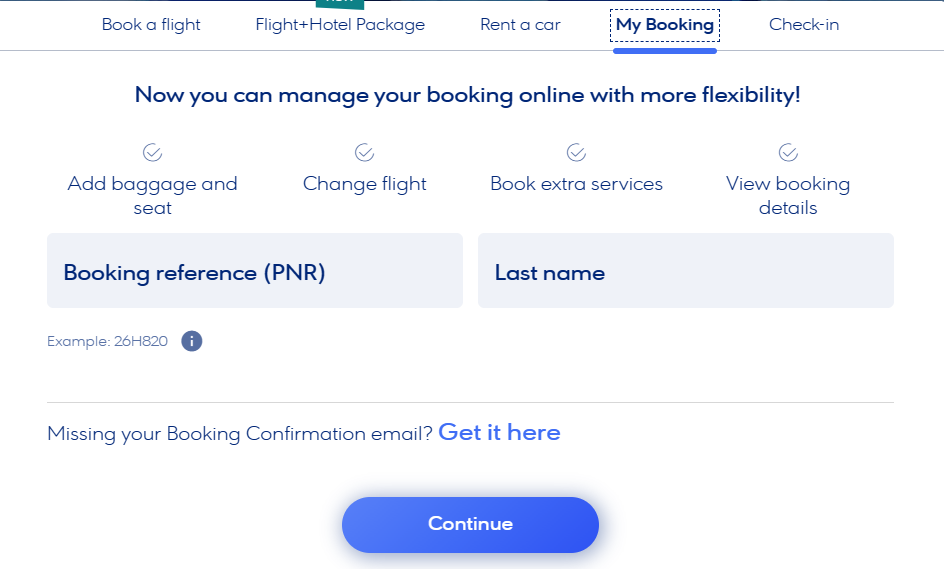The height and width of the screenshot is (569, 944).
Task: Click the Change flight feature text
Action: click(x=364, y=184)
